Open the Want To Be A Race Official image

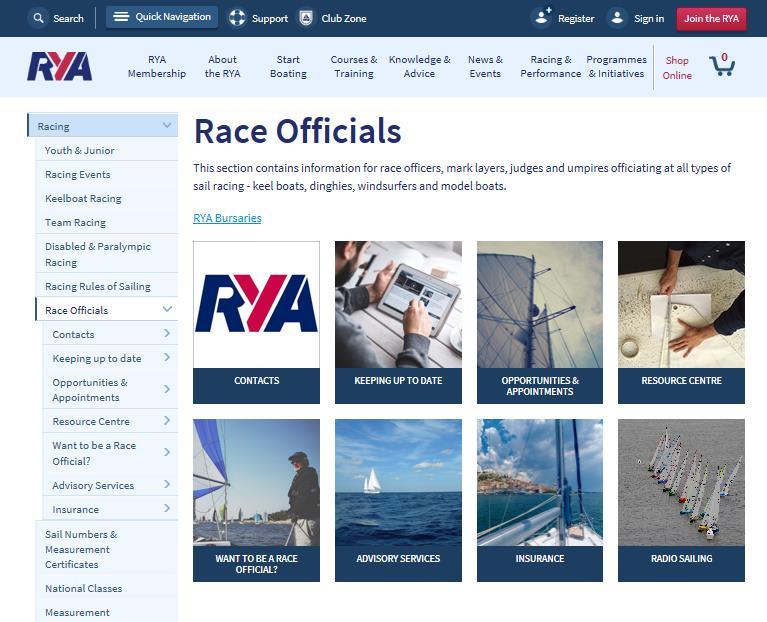point(256,482)
